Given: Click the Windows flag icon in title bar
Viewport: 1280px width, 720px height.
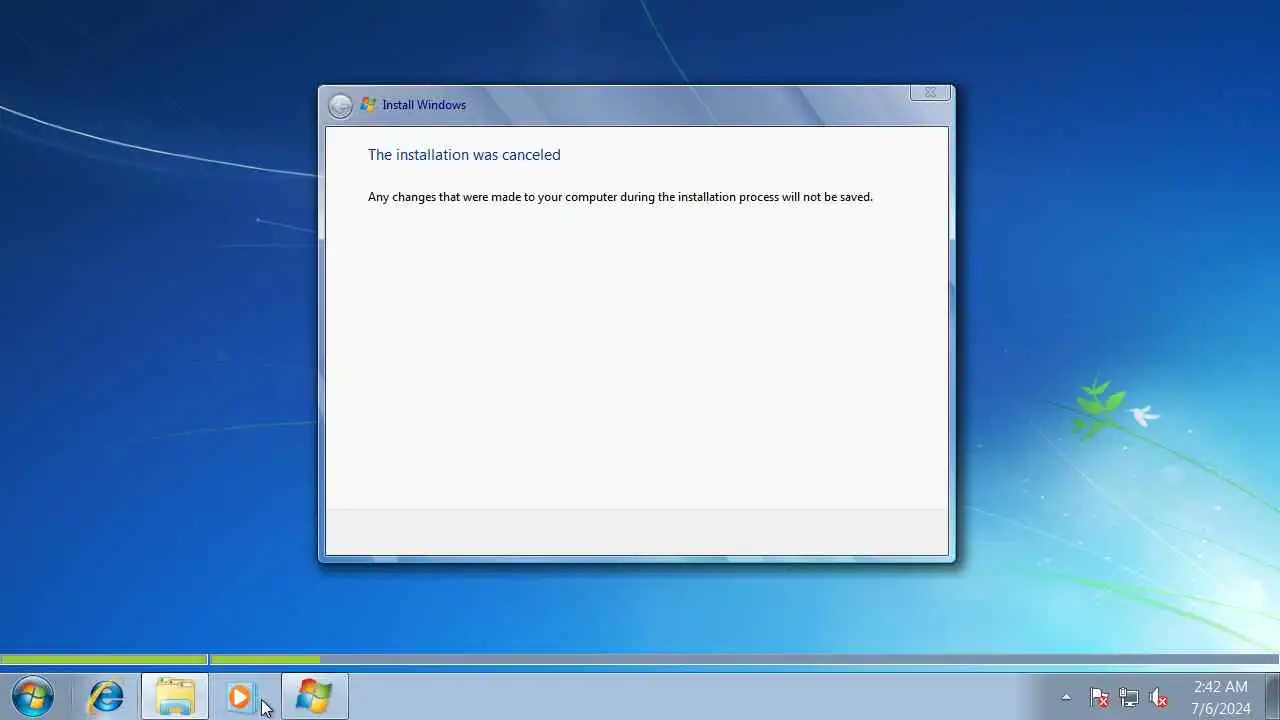Looking at the screenshot, I should click(x=368, y=104).
